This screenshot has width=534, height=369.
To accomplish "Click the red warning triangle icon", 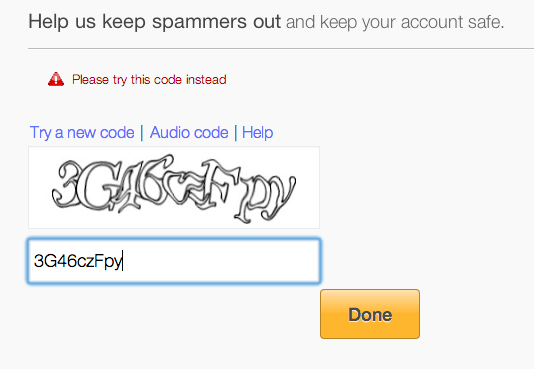I will click(56, 79).
